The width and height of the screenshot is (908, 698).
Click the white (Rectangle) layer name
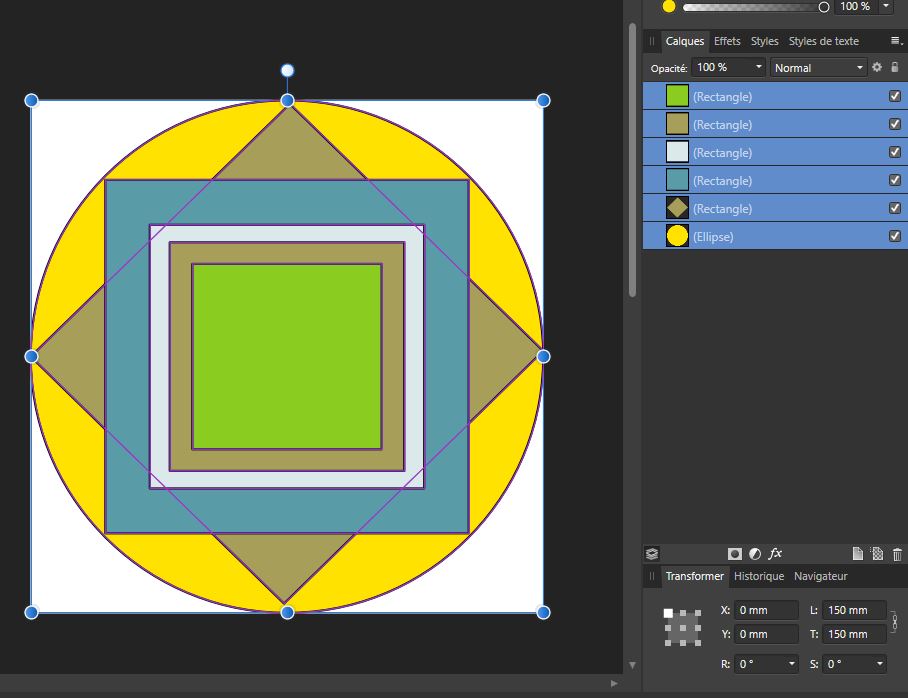(722, 153)
